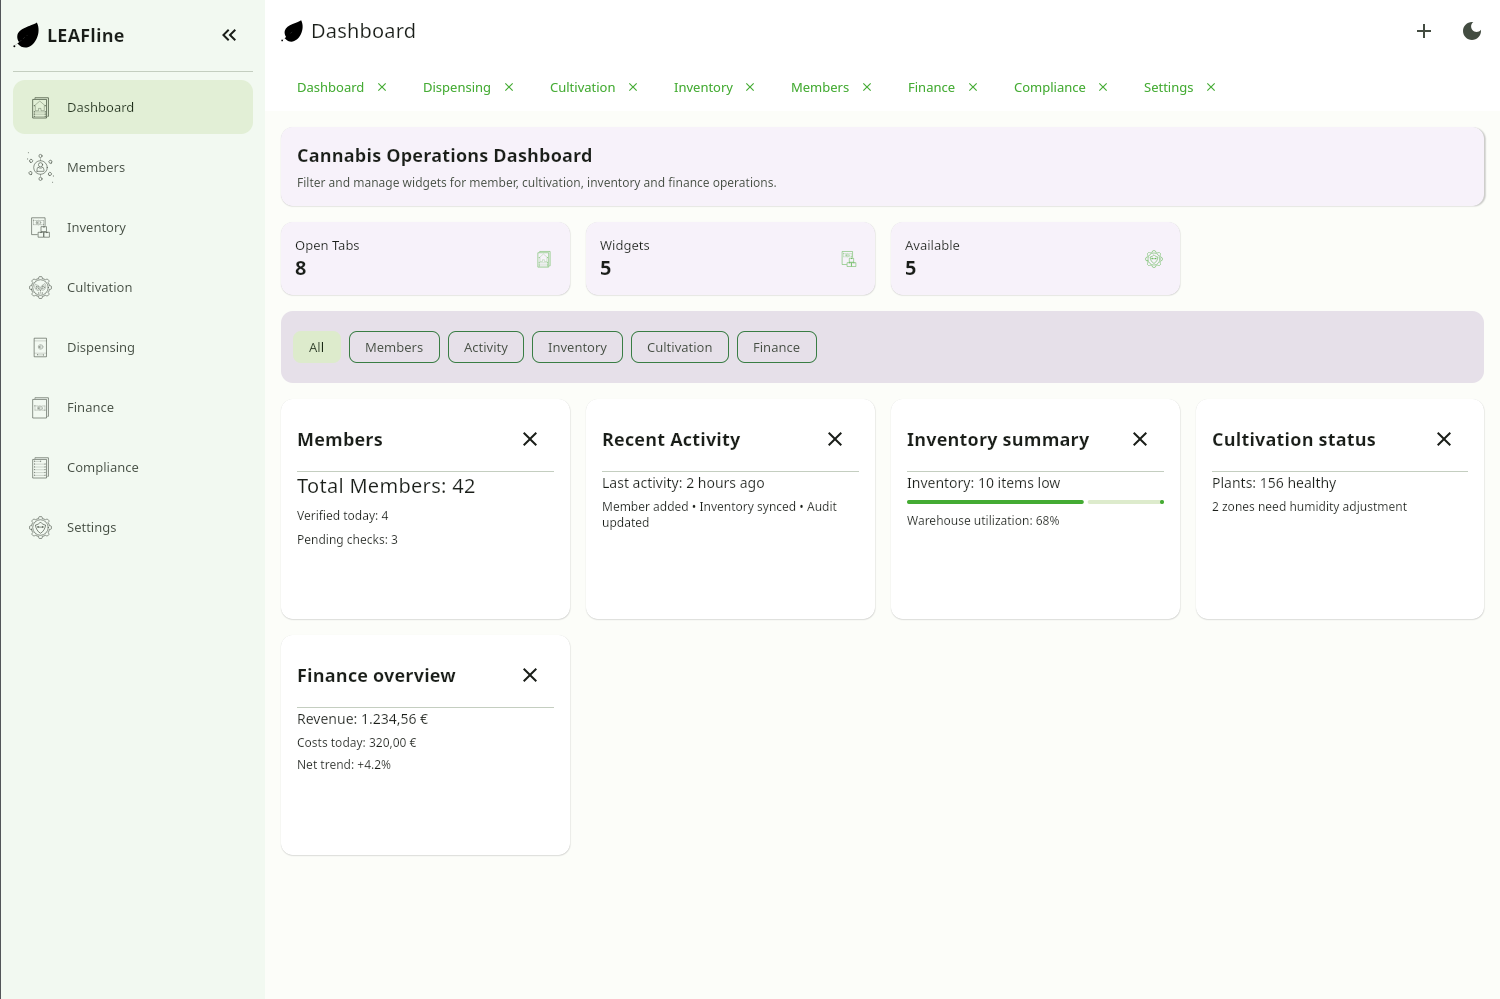Viewport: 1500px width, 999px height.
Task: Toggle dark mode with the moon icon
Action: pos(1471,31)
